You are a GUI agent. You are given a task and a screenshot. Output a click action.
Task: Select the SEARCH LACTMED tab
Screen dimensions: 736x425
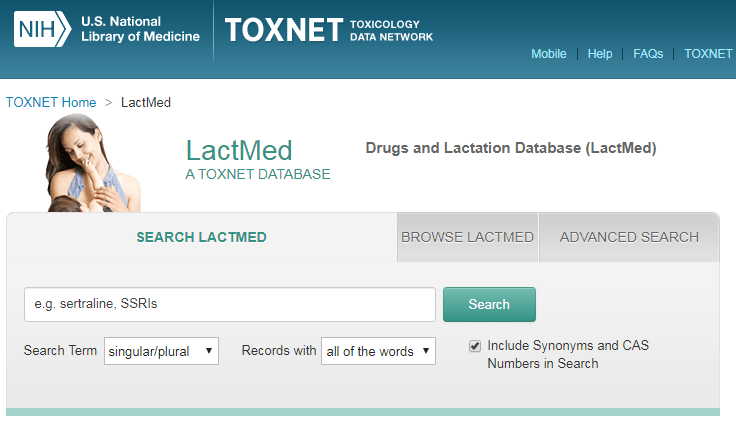(201, 237)
